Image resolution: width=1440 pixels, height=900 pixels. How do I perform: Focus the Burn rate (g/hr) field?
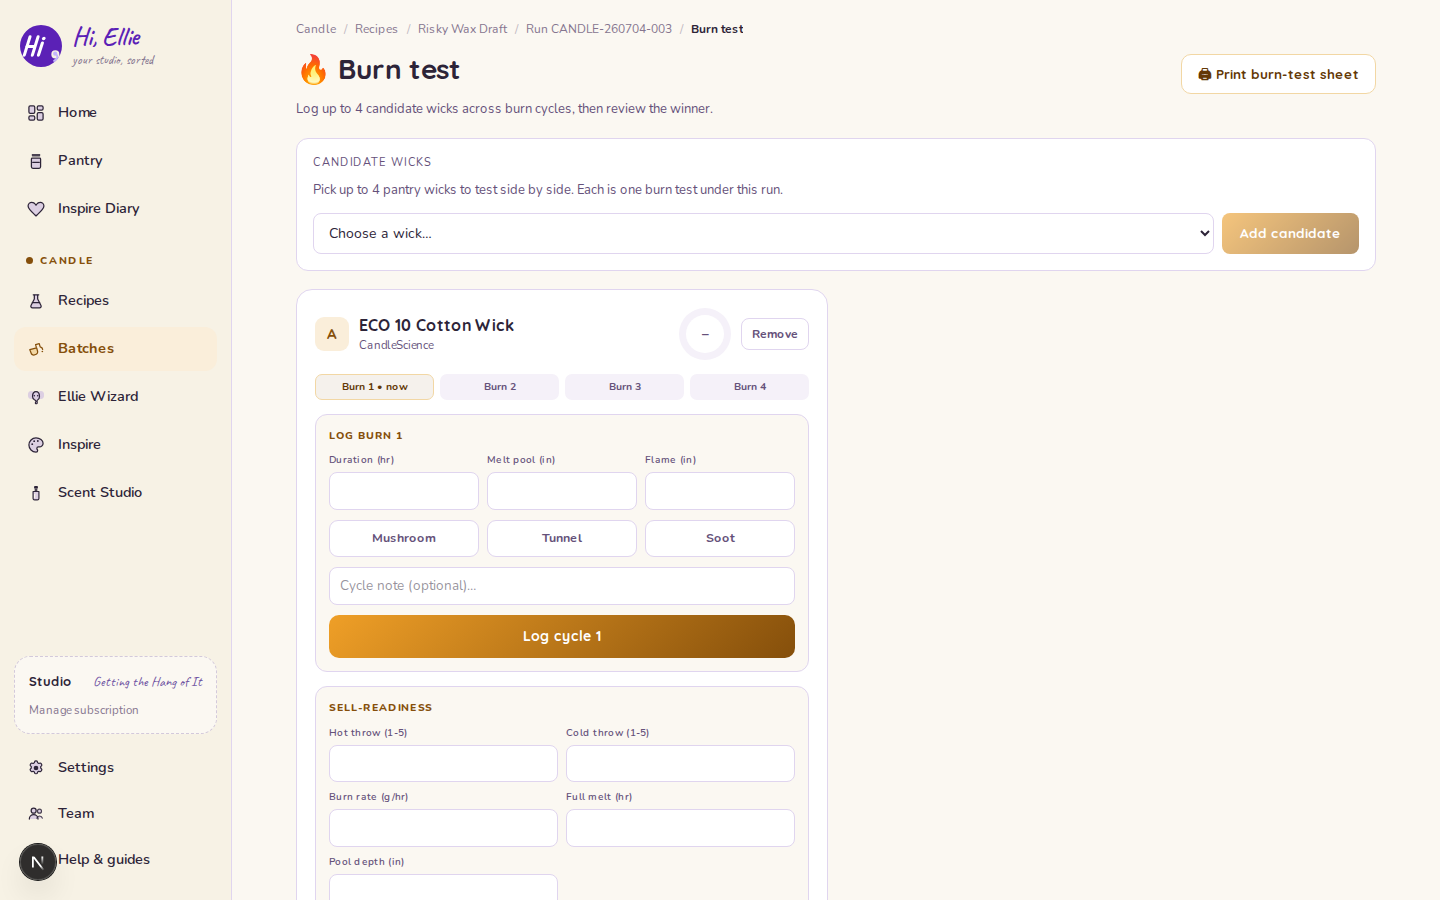(x=443, y=828)
